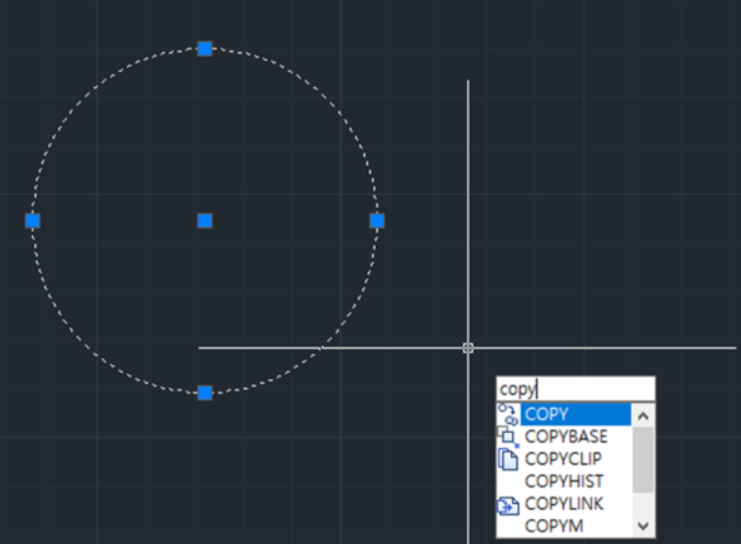Click the circle's left quadrant grip

tap(33, 220)
